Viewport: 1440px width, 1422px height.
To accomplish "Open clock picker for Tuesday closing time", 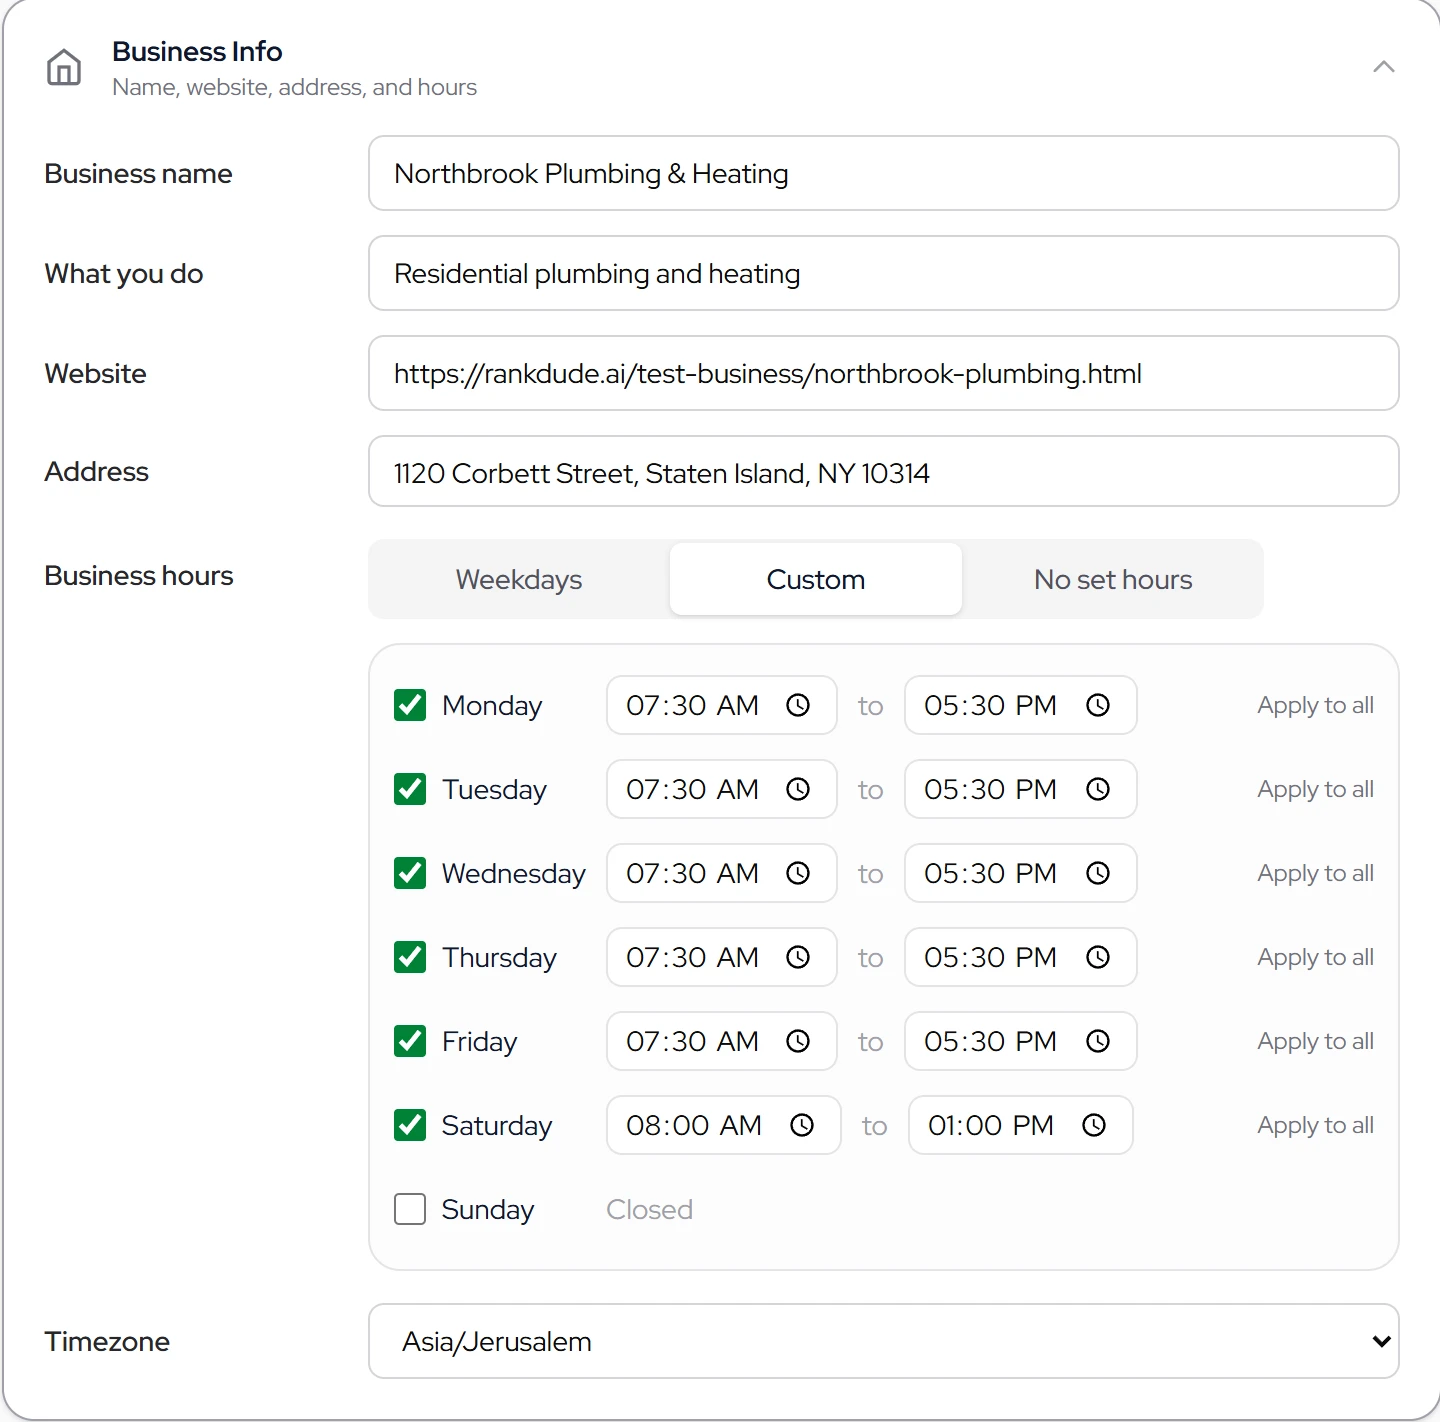I will [1098, 789].
